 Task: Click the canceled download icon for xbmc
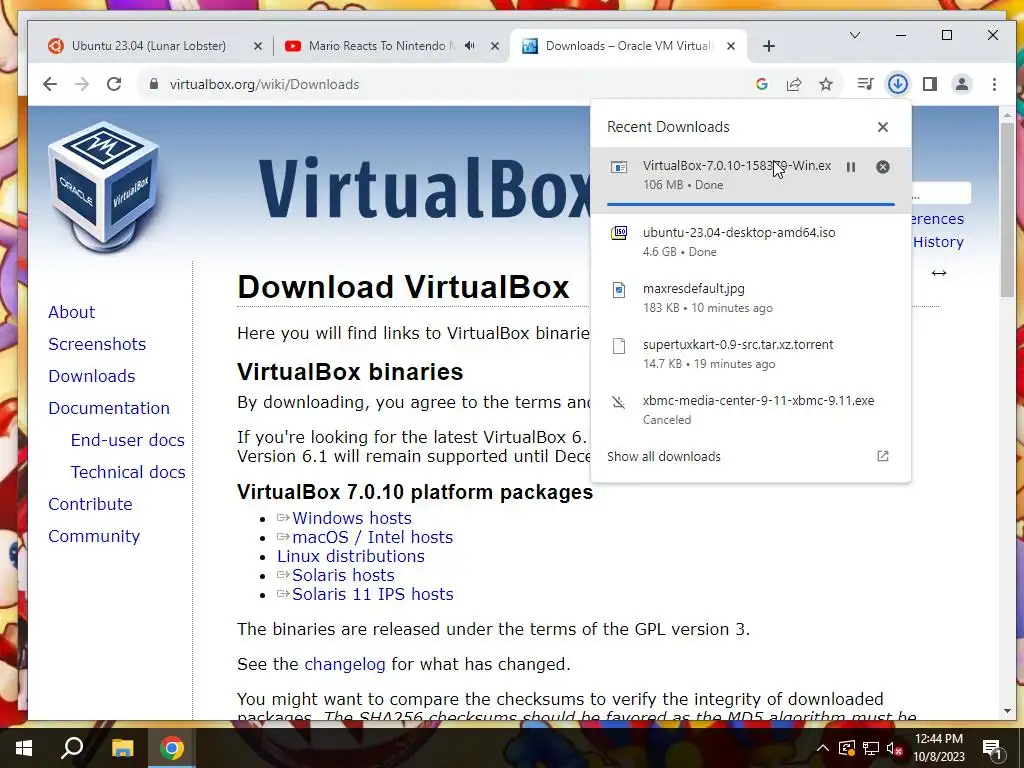618,402
